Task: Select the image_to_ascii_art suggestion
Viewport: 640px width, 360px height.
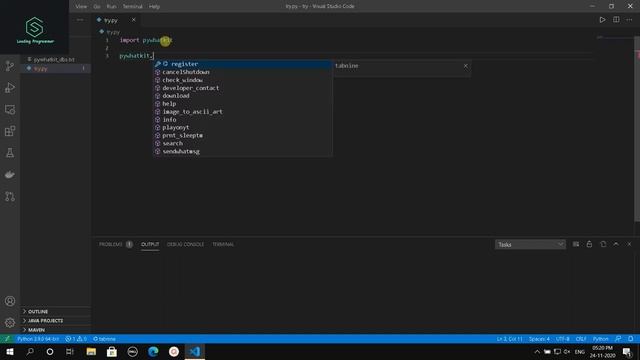Action: 243,111
